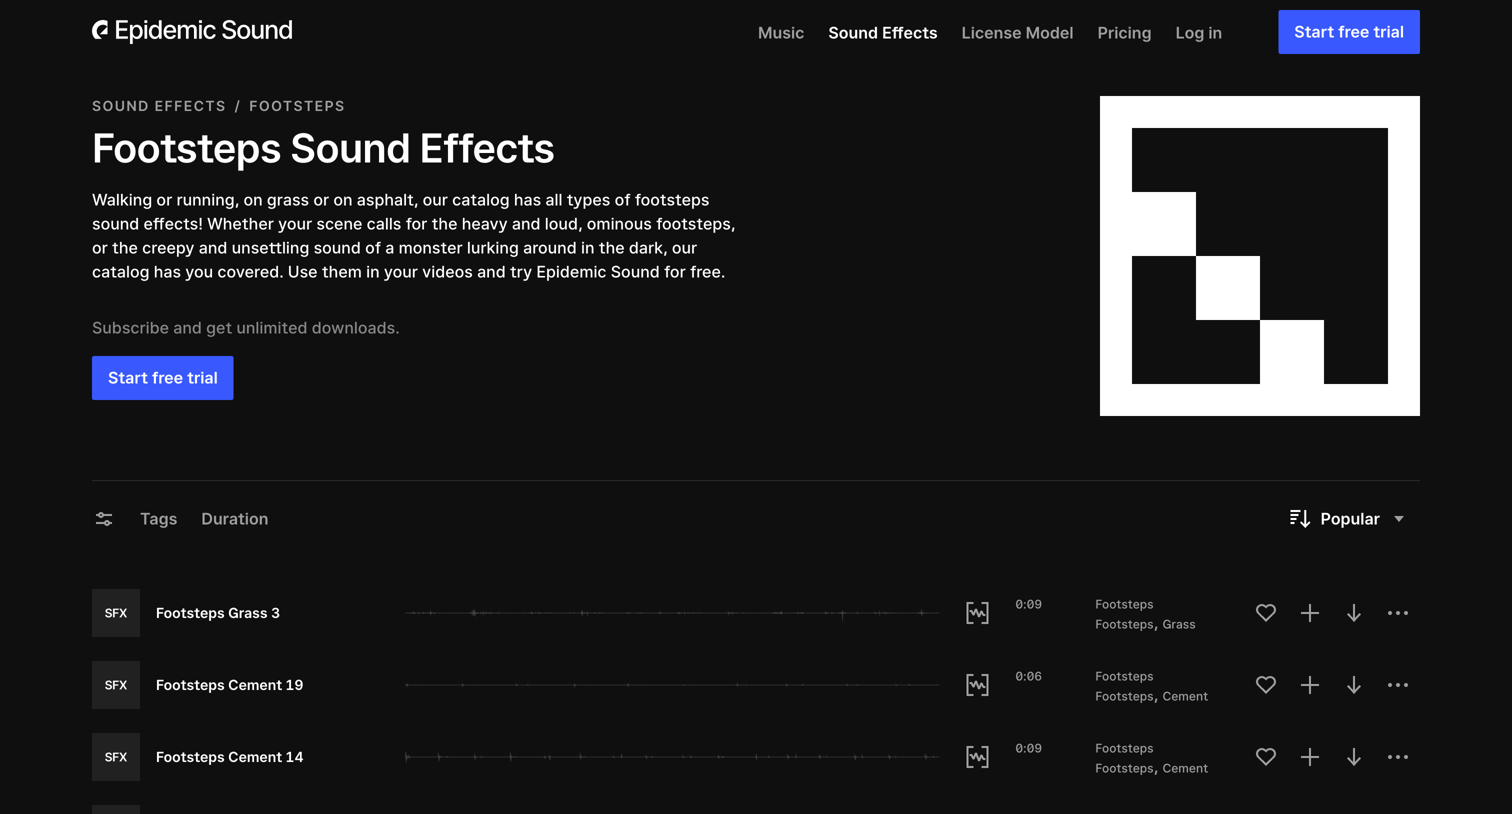Open Footsteps Cement 19 track title
The height and width of the screenshot is (814, 1512).
tap(229, 685)
